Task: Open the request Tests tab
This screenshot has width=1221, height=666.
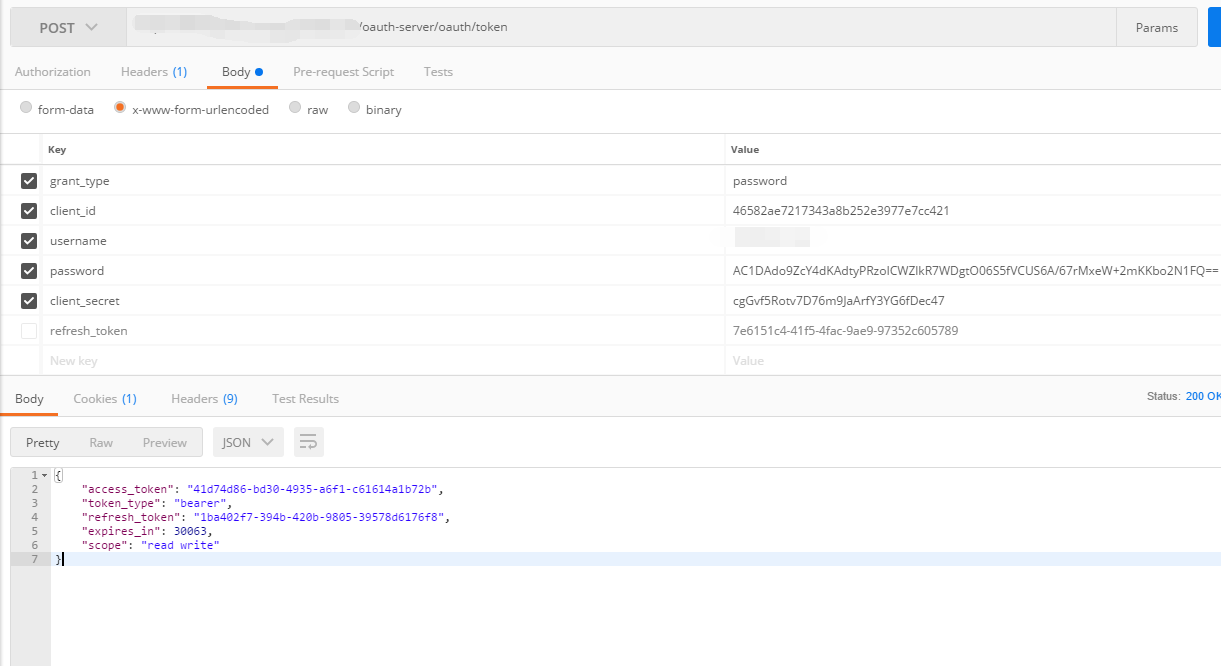Action: click(438, 72)
